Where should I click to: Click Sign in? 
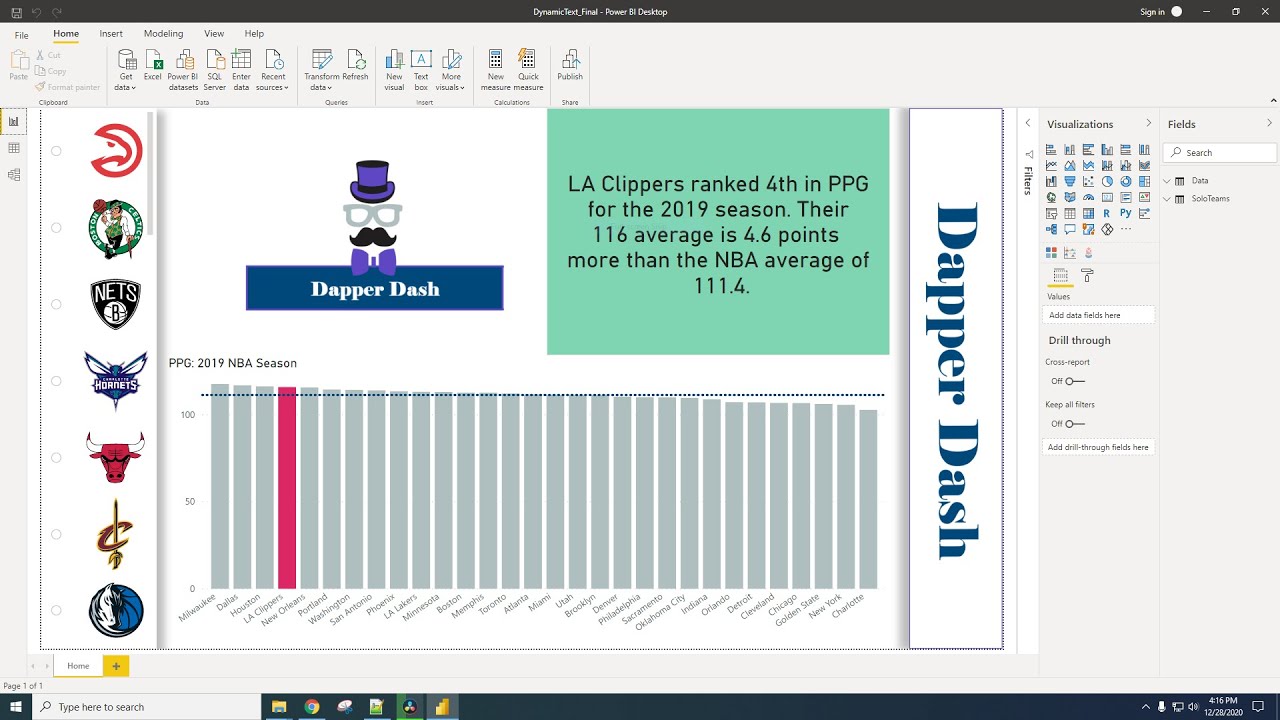pos(1152,12)
